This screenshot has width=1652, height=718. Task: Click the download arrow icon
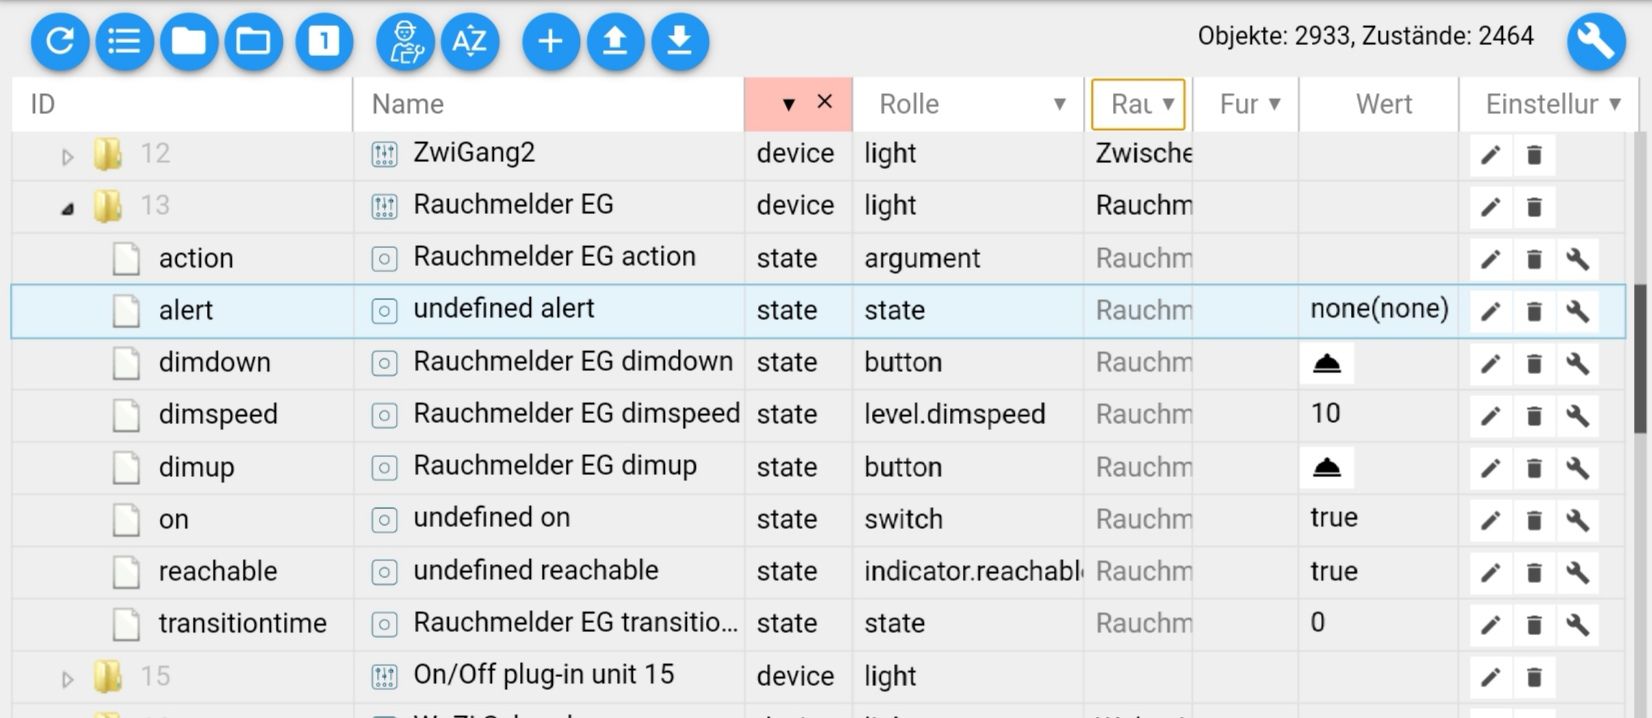[680, 41]
